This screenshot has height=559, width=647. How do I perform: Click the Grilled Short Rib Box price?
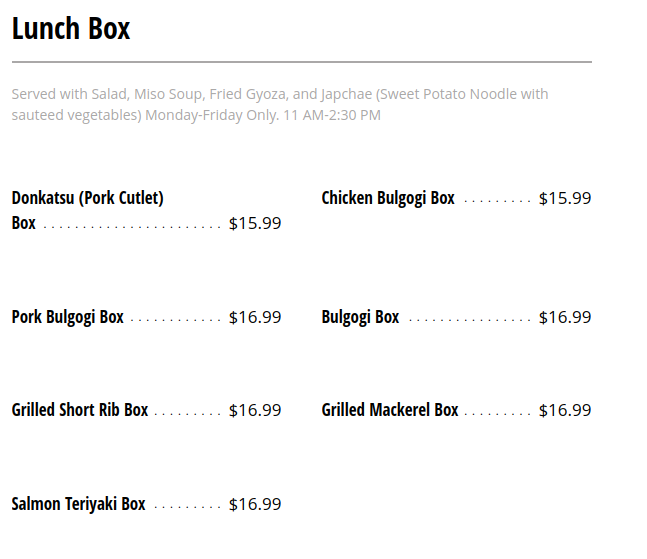[x=255, y=410]
